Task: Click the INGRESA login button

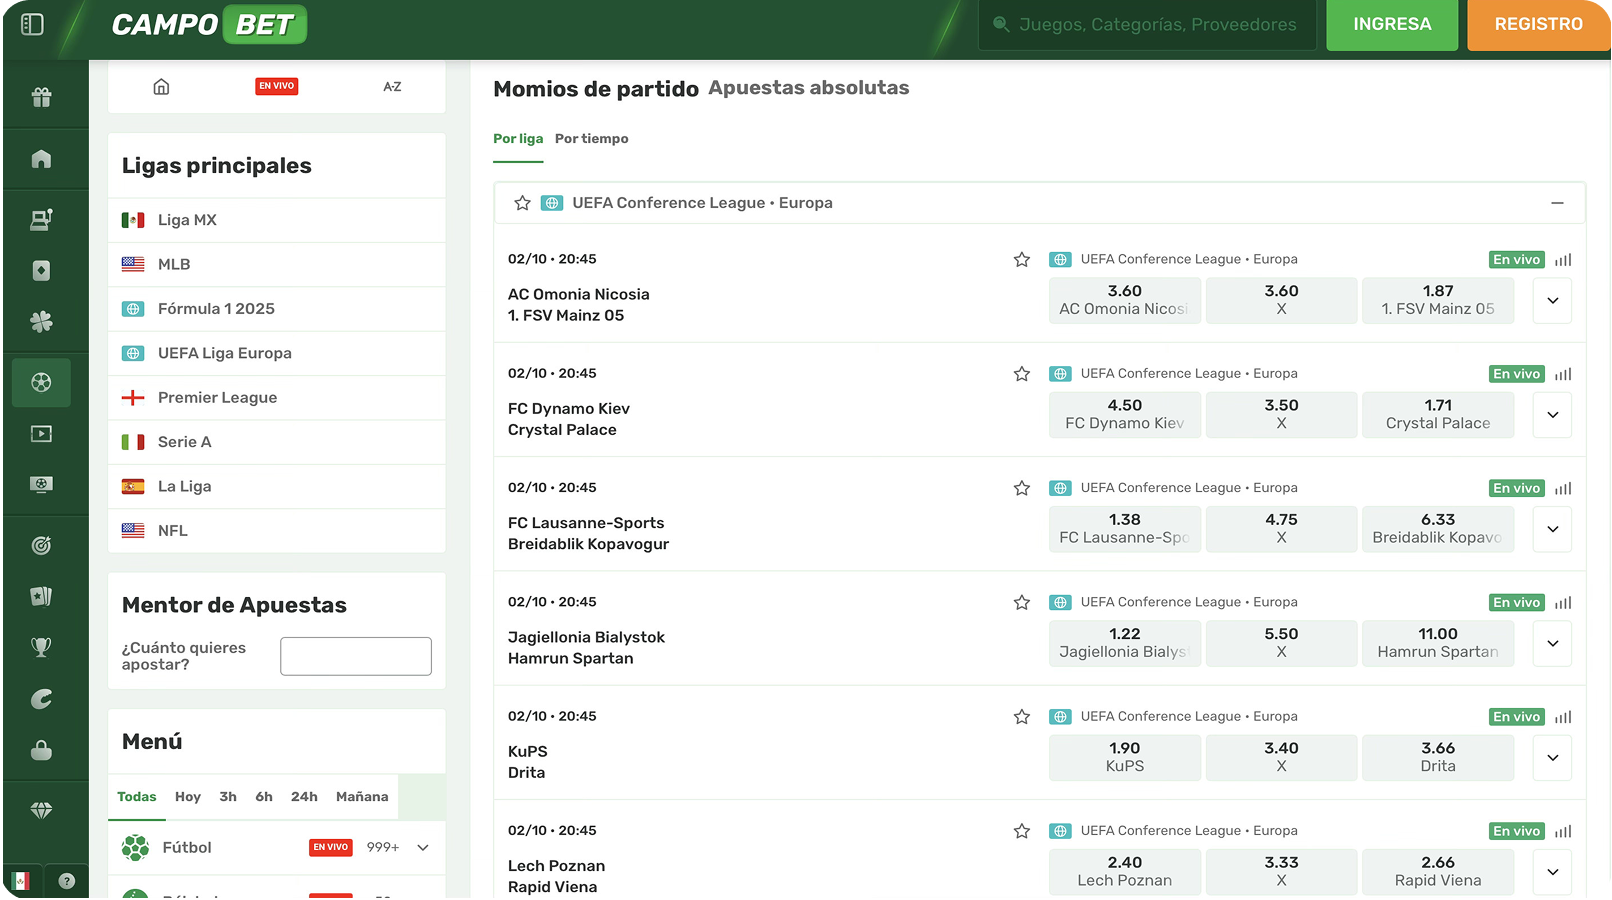Action: (x=1391, y=25)
